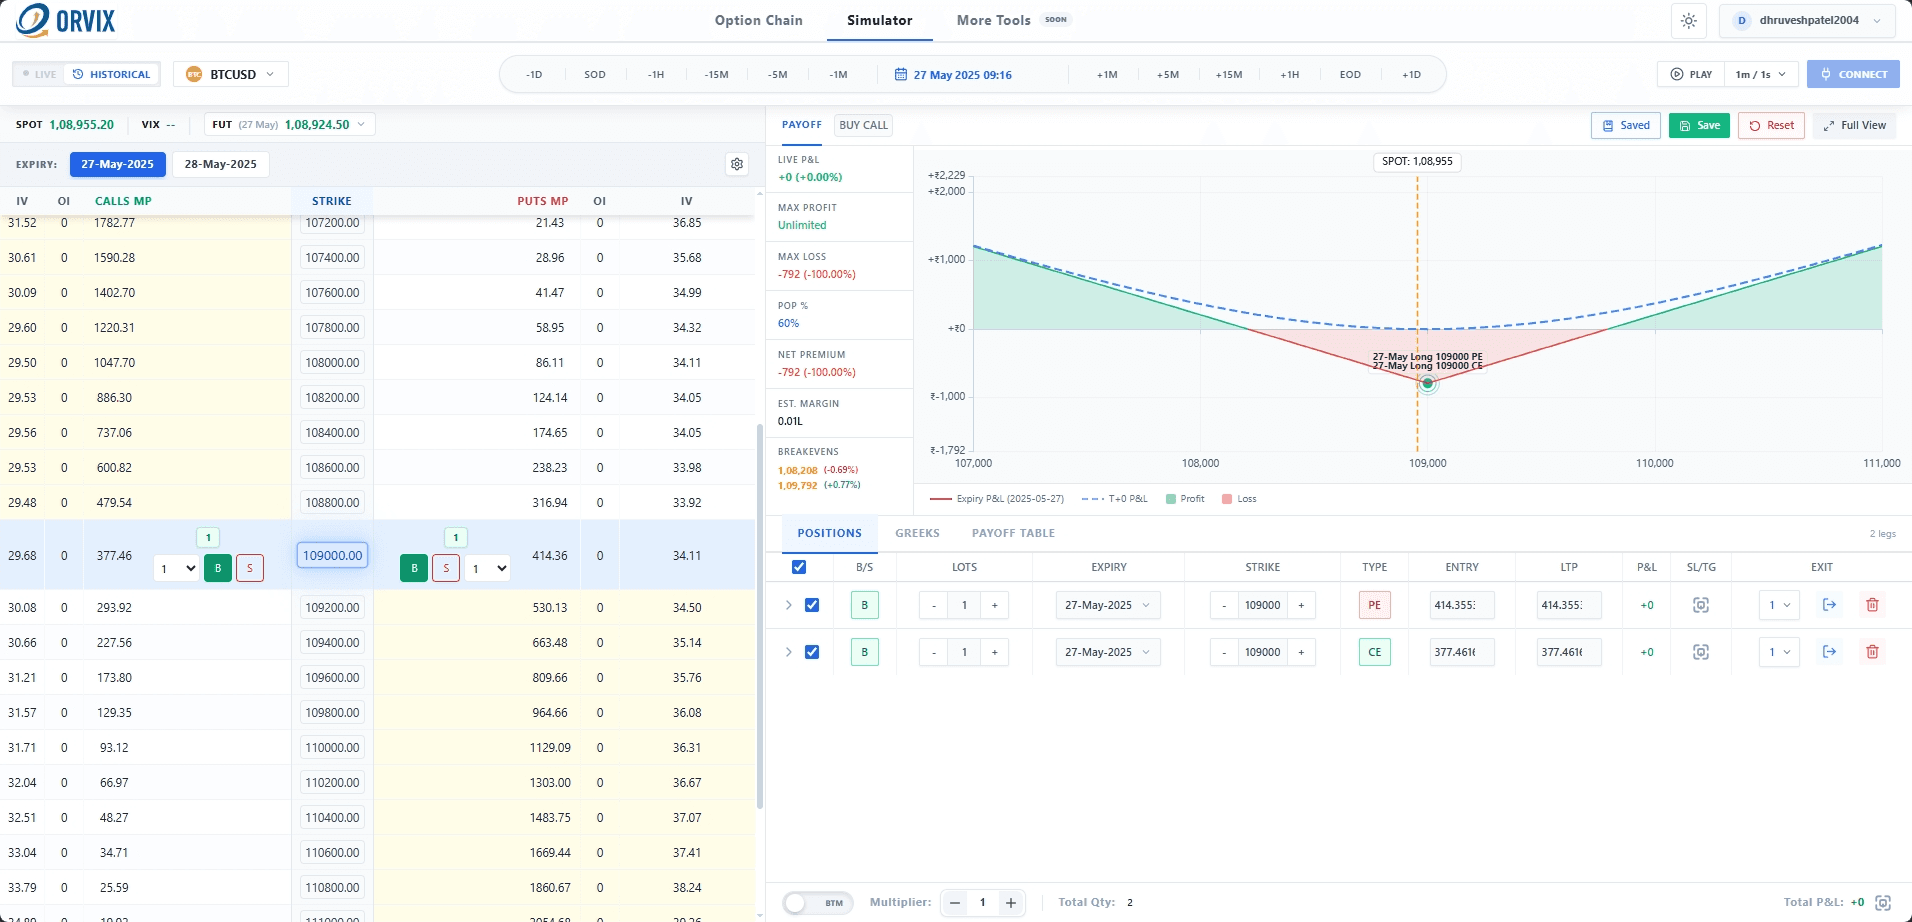The height and width of the screenshot is (922, 1912).
Task: Delete the 109000 PE position with trash icon
Action: coord(1872,605)
